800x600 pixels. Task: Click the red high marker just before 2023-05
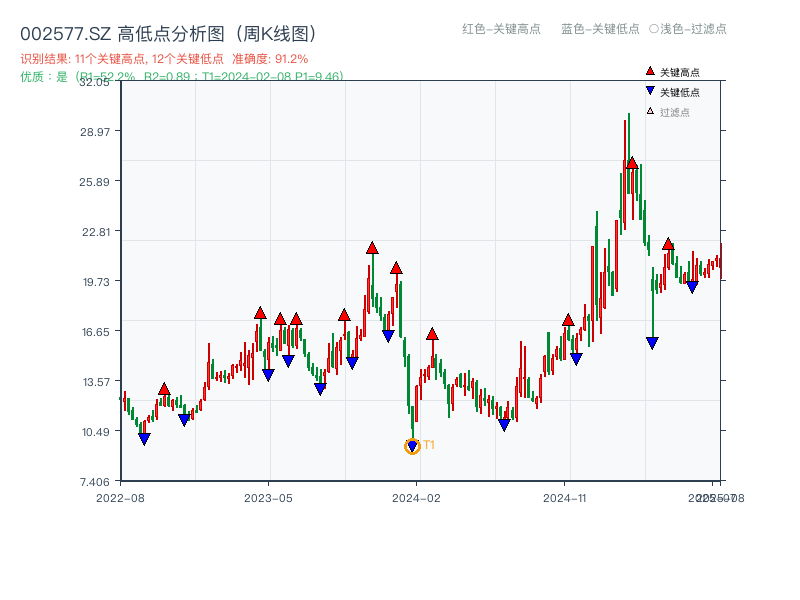point(260,313)
